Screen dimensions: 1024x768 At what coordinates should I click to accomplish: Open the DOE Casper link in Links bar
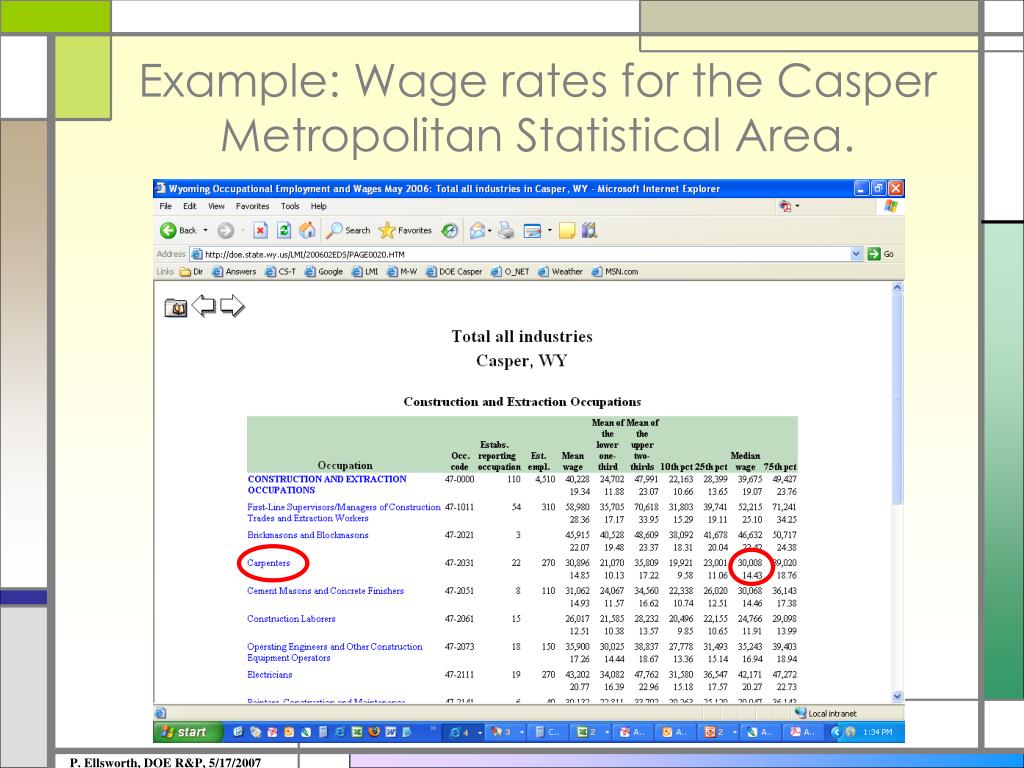pyautogui.click(x=454, y=272)
